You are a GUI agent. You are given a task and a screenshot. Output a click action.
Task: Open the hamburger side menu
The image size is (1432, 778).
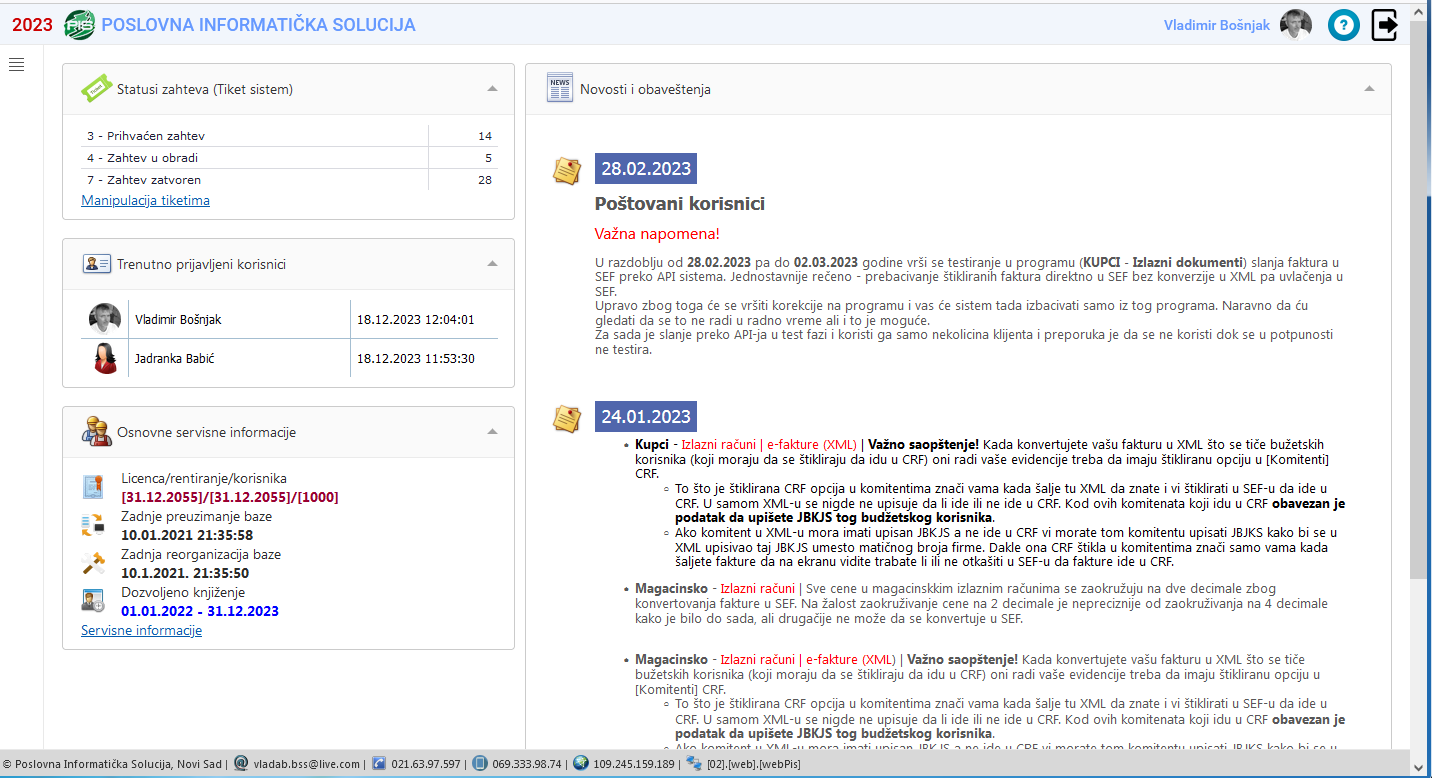click(x=16, y=65)
